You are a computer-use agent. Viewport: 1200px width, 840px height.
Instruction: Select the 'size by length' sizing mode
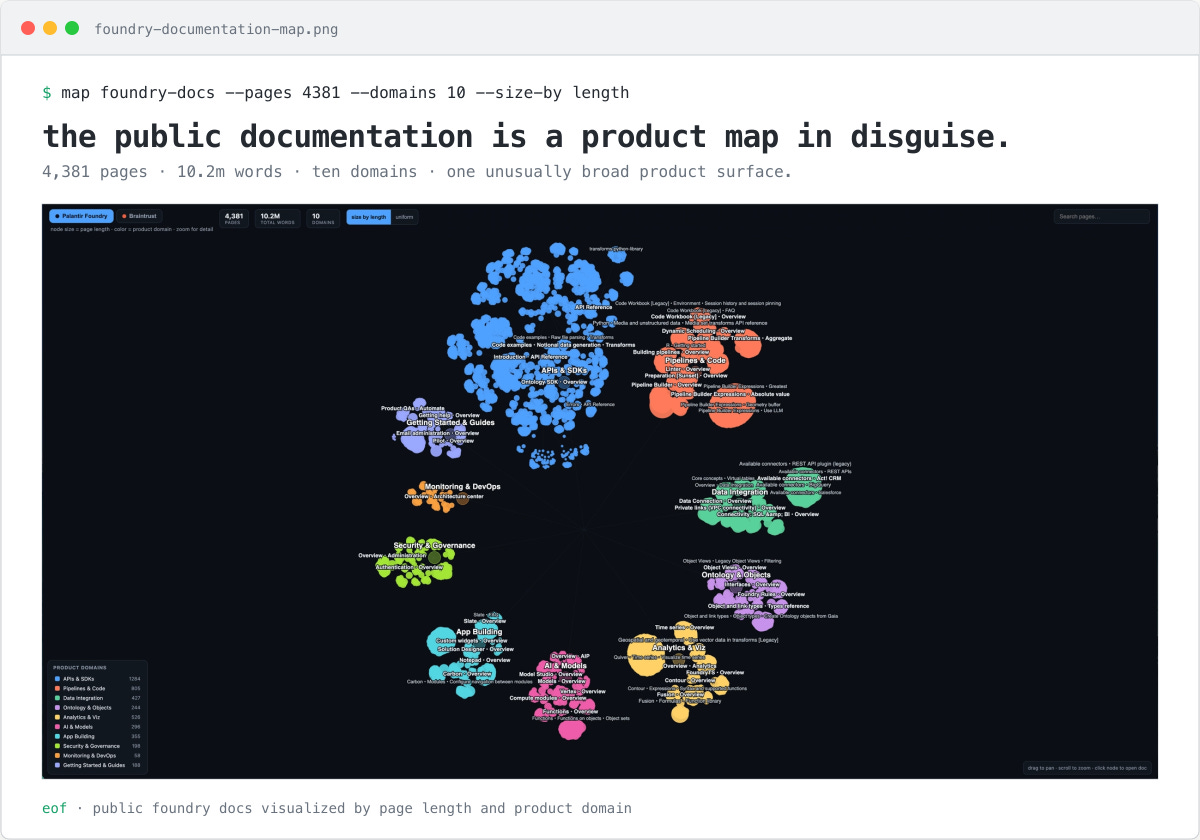[367, 216]
